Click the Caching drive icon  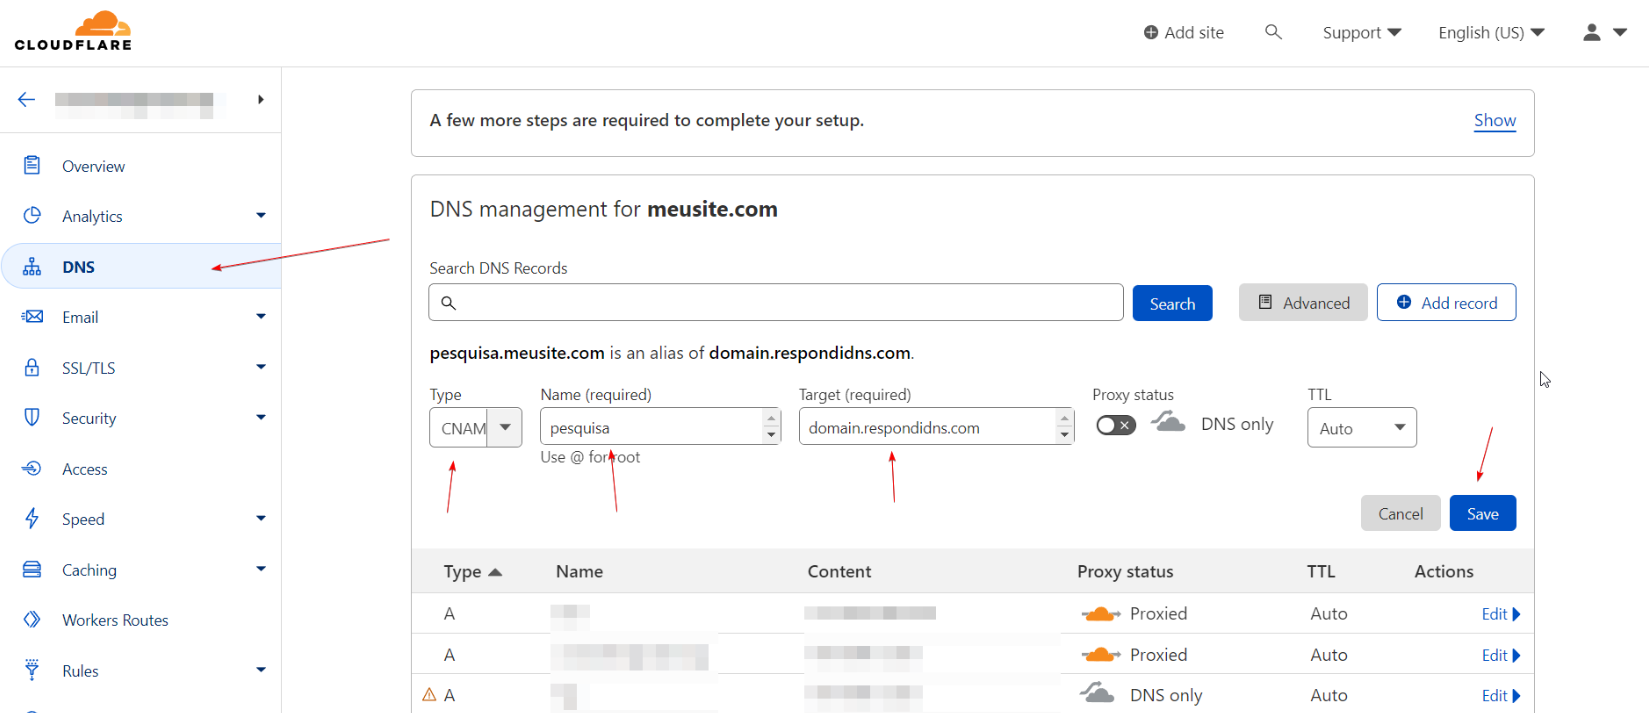click(x=32, y=569)
